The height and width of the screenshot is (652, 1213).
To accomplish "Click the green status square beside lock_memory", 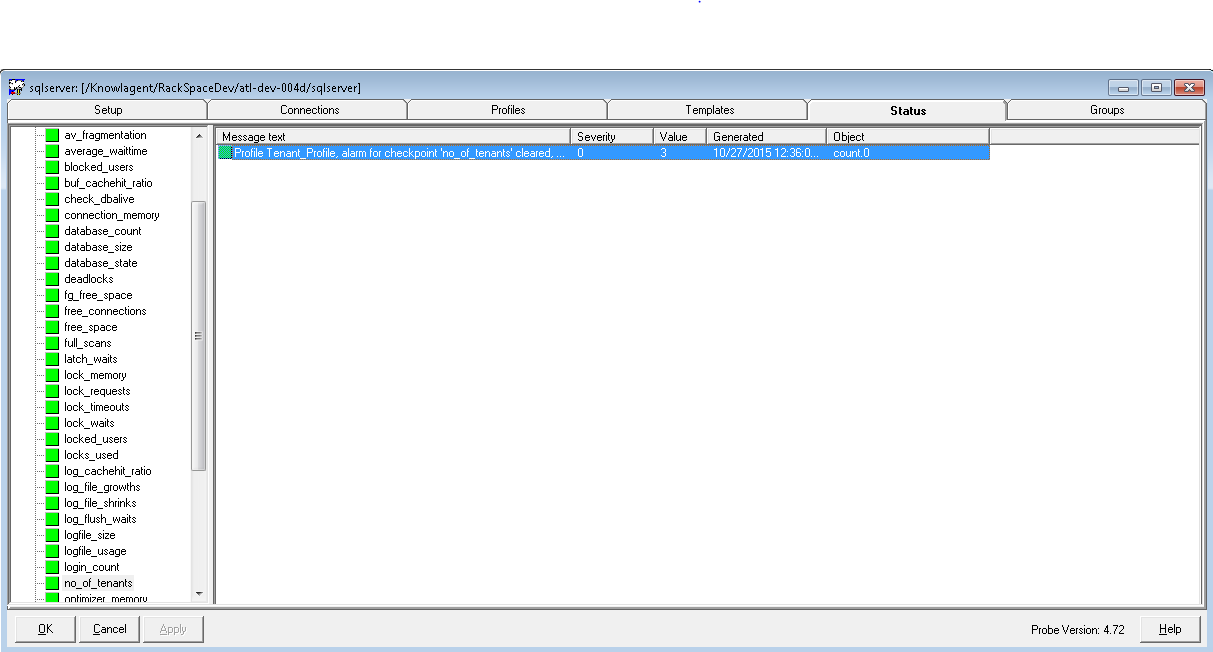I will [x=52, y=375].
